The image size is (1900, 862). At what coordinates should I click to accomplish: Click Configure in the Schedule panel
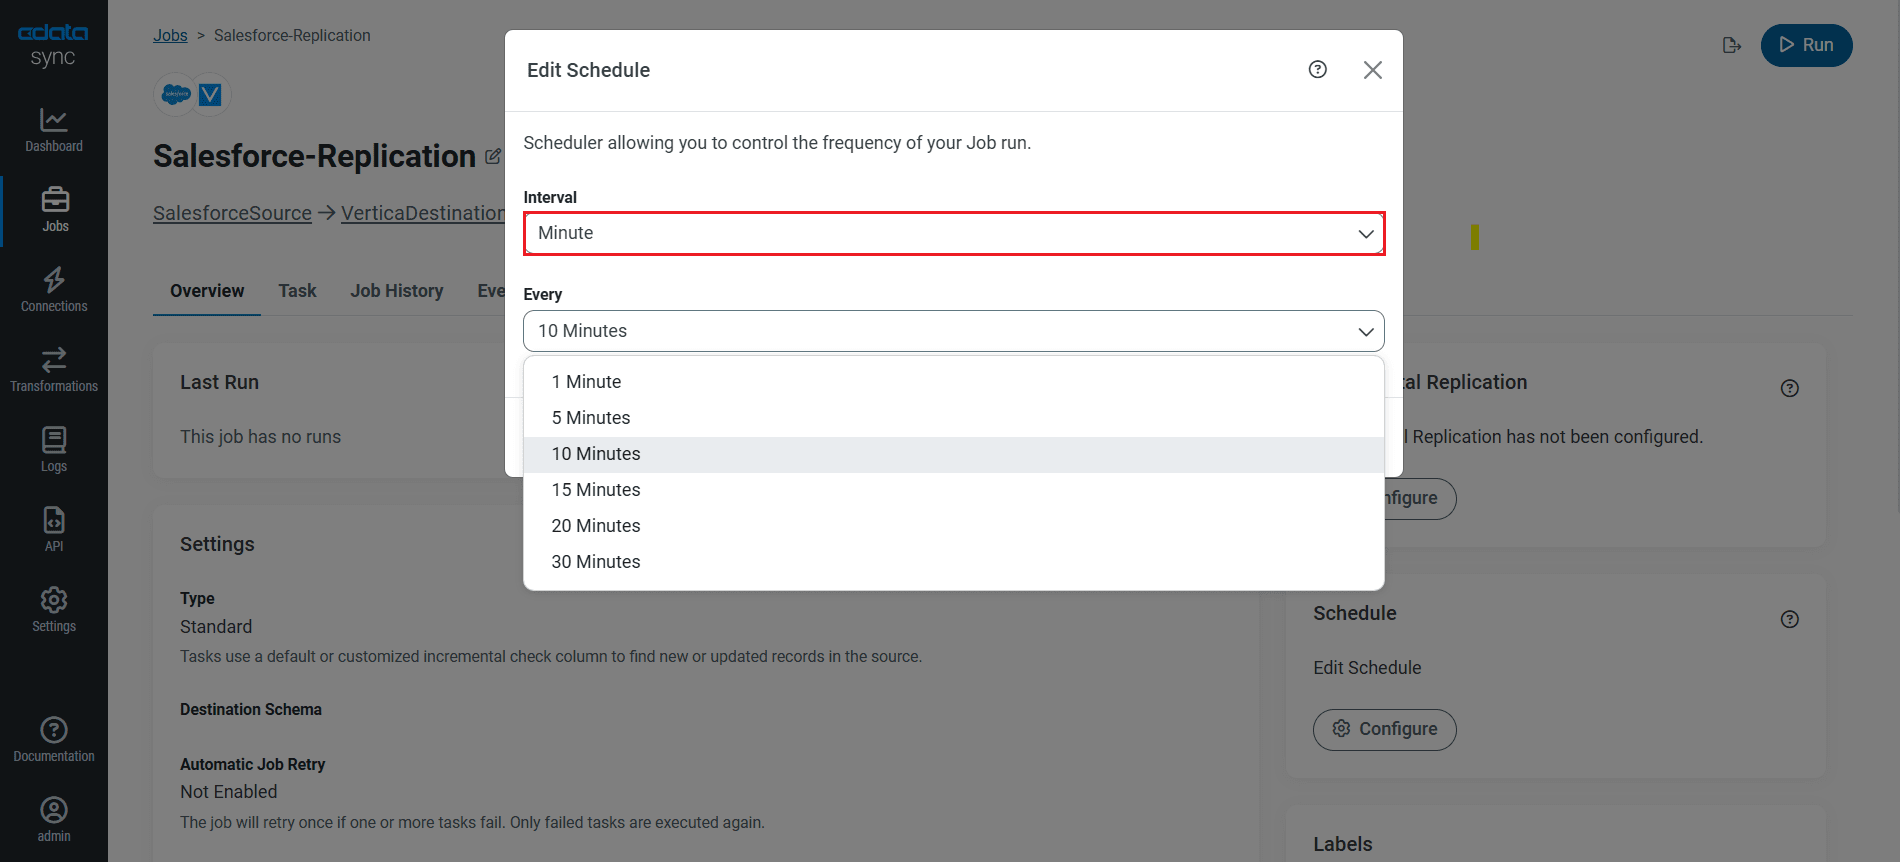click(1384, 729)
